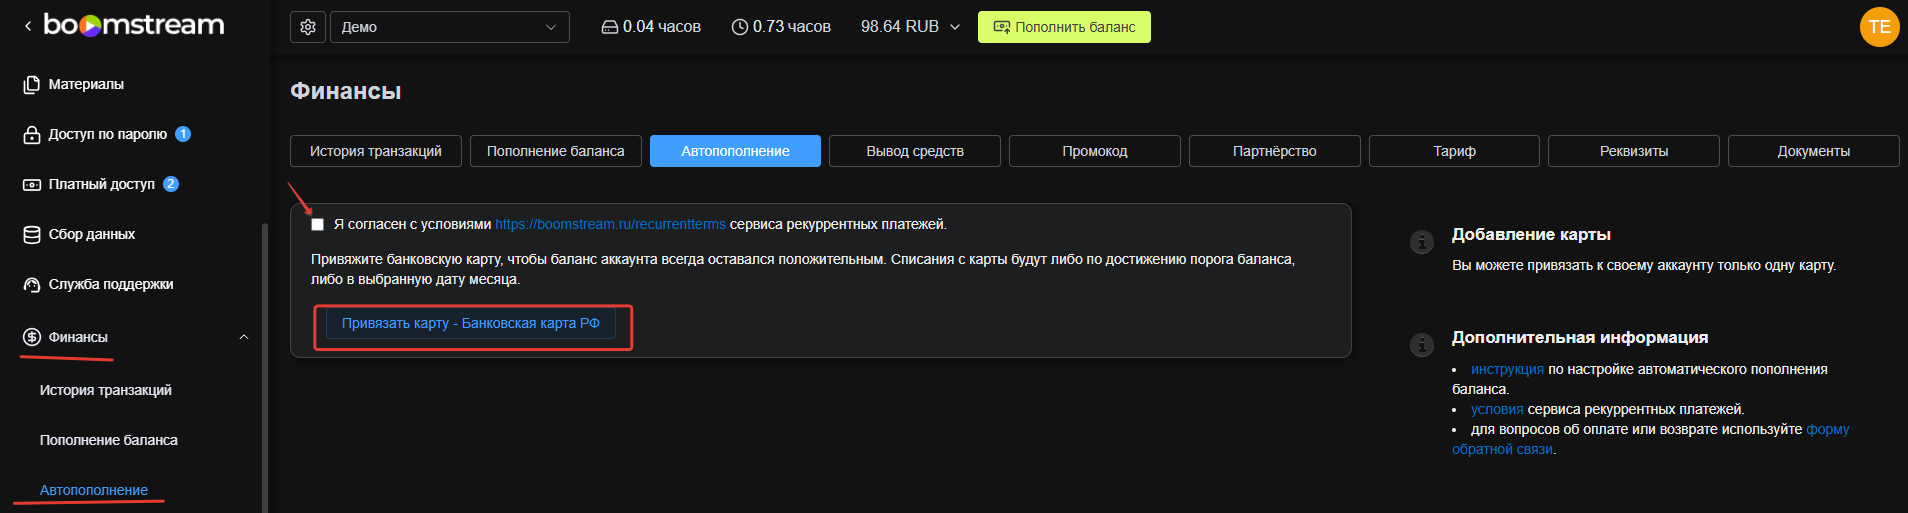Click the sidebar vertical scrollbar
This screenshot has height=513, width=1908.
pos(265,367)
